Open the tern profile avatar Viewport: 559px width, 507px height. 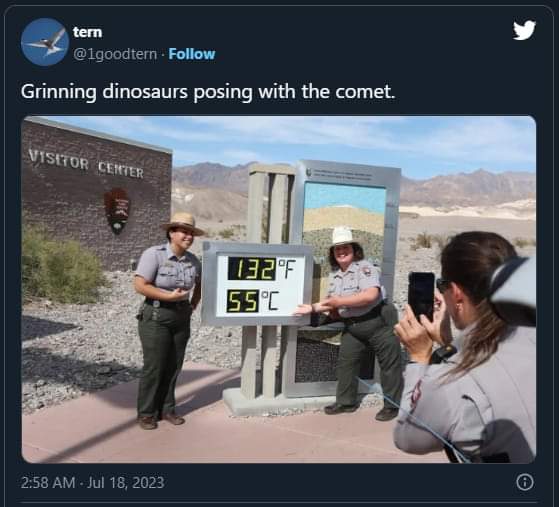tap(45, 42)
